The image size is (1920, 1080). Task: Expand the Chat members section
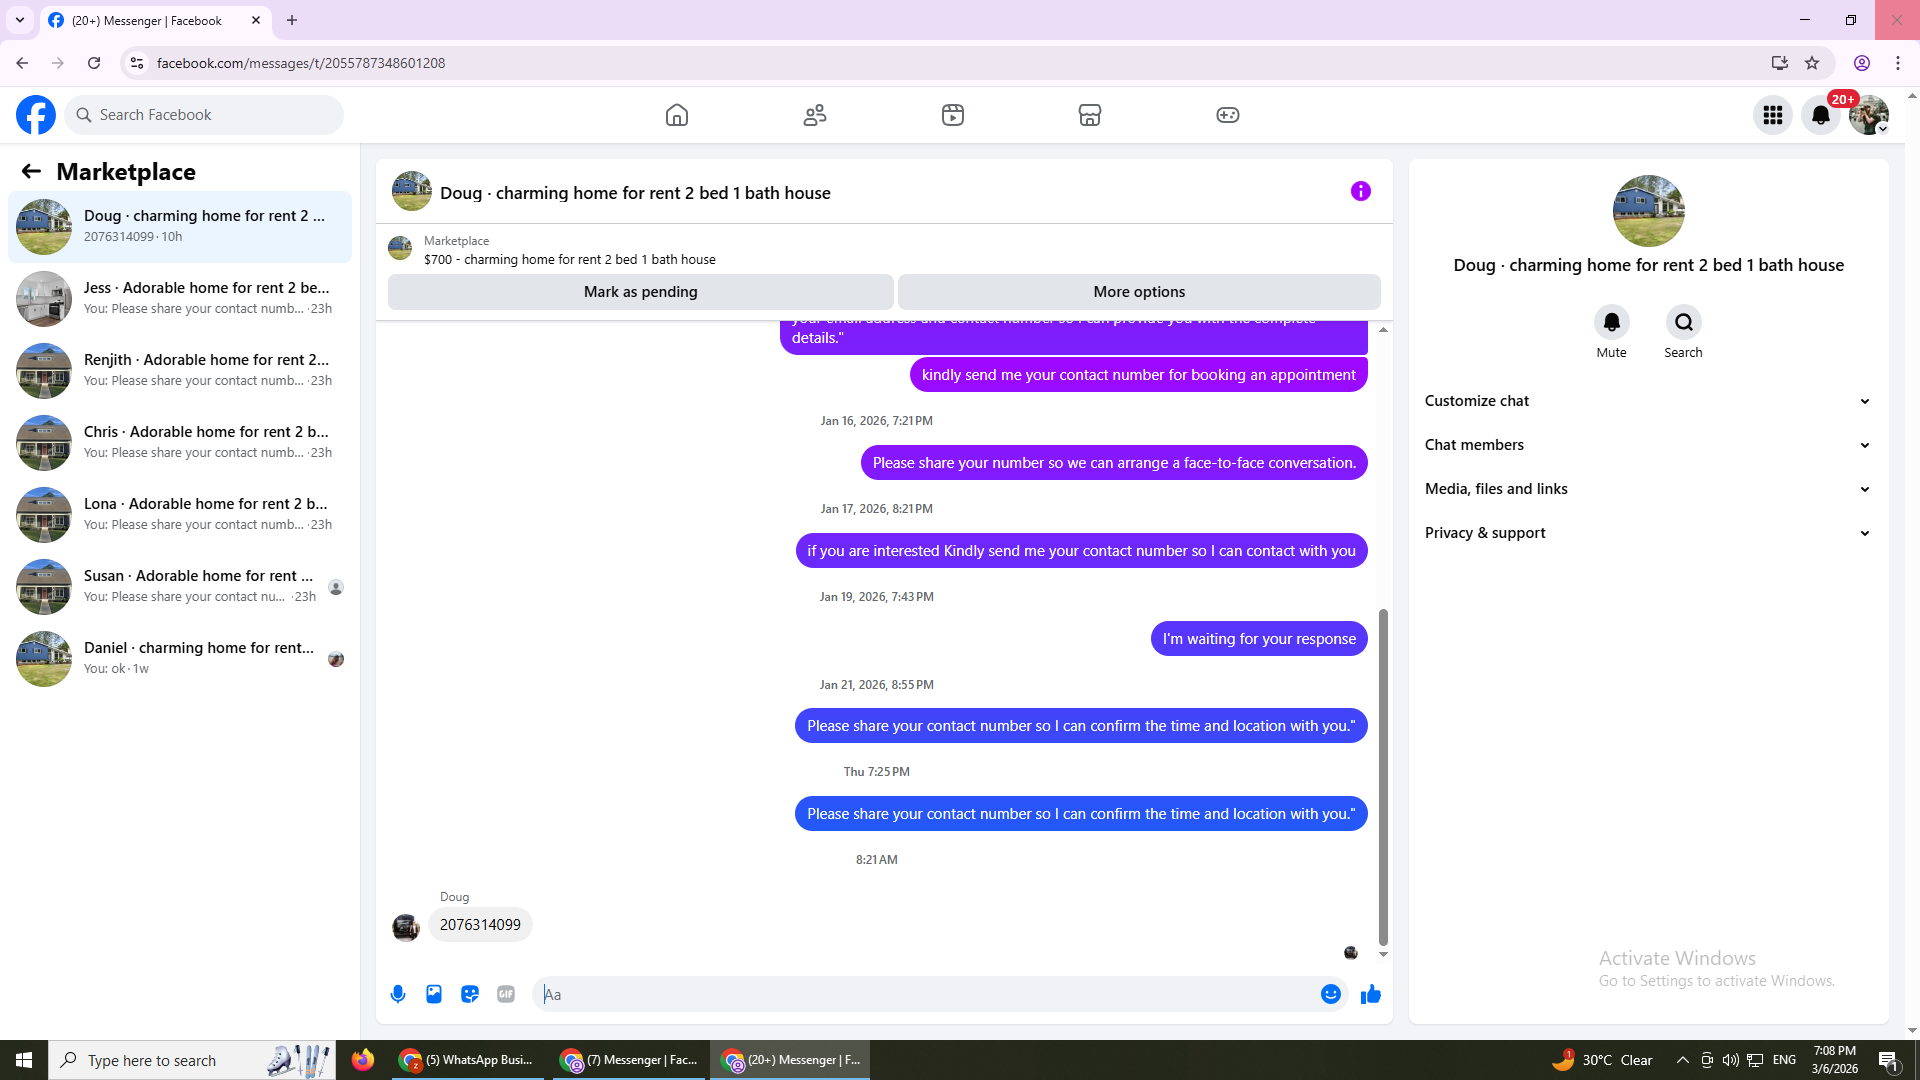coord(1647,445)
